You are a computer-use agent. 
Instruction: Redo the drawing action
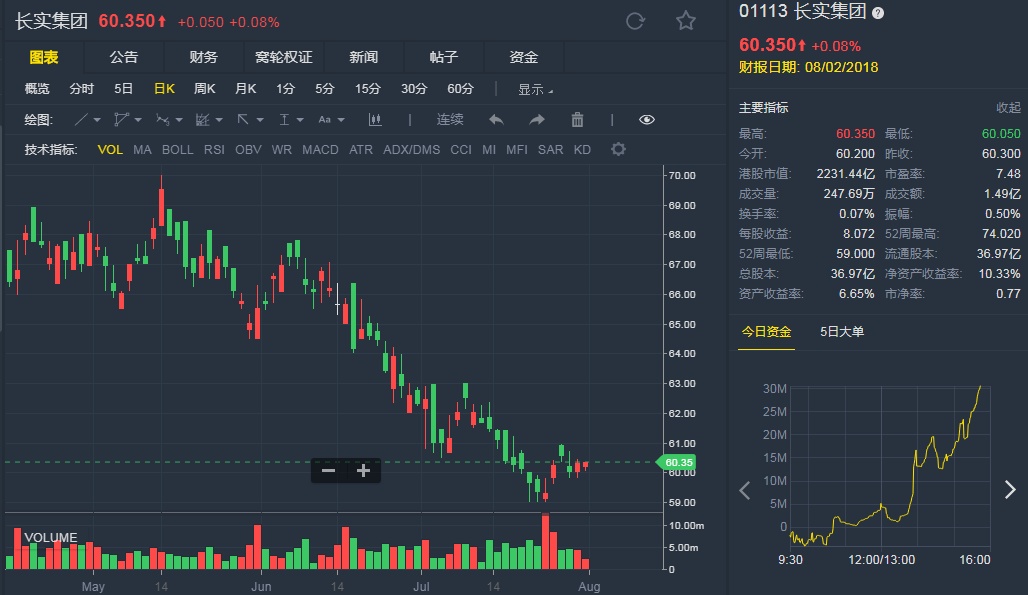(537, 120)
